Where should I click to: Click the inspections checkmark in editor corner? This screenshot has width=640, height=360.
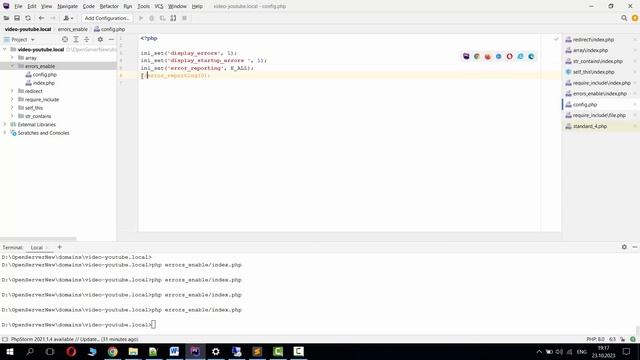(x=556, y=39)
